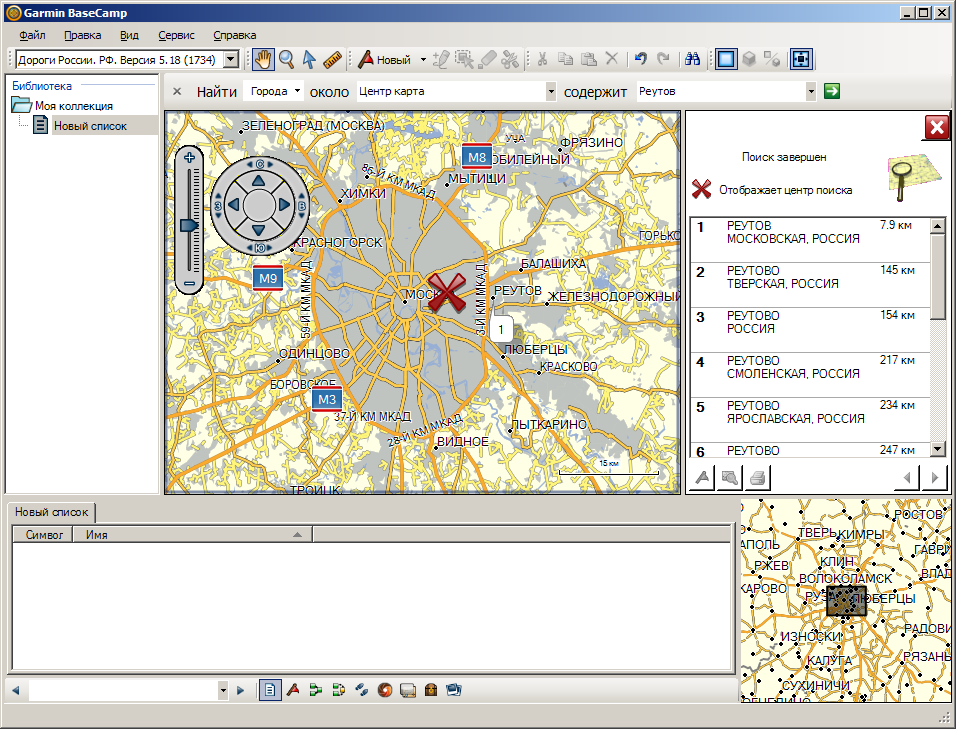This screenshot has height=729, width=956.
Task: Click the bottom toolbar back arrow
Action: tap(16, 691)
